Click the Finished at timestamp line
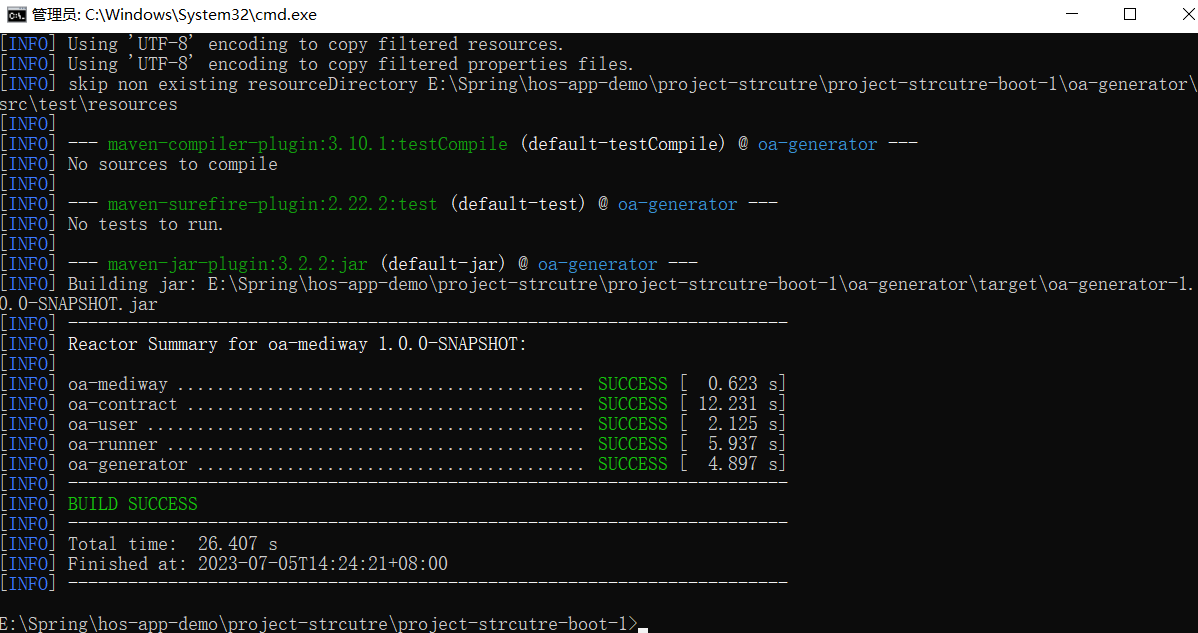Viewport: 1198px width, 633px height. click(257, 564)
